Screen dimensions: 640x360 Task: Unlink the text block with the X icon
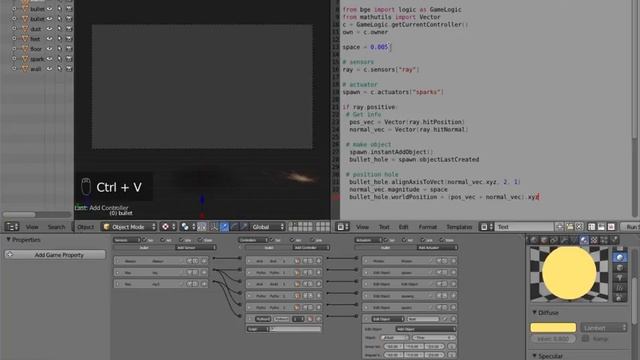point(579,227)
